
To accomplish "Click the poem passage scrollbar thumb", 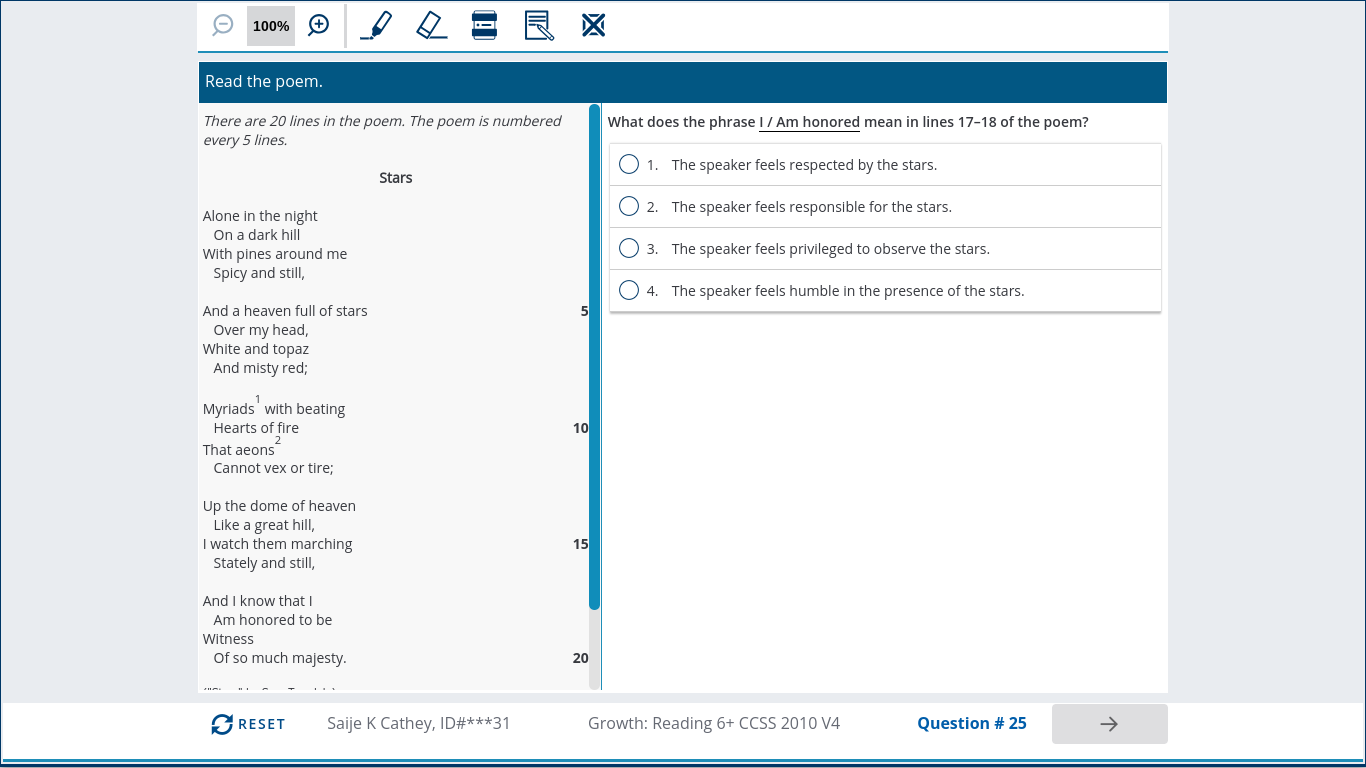I will pos(594,357).
